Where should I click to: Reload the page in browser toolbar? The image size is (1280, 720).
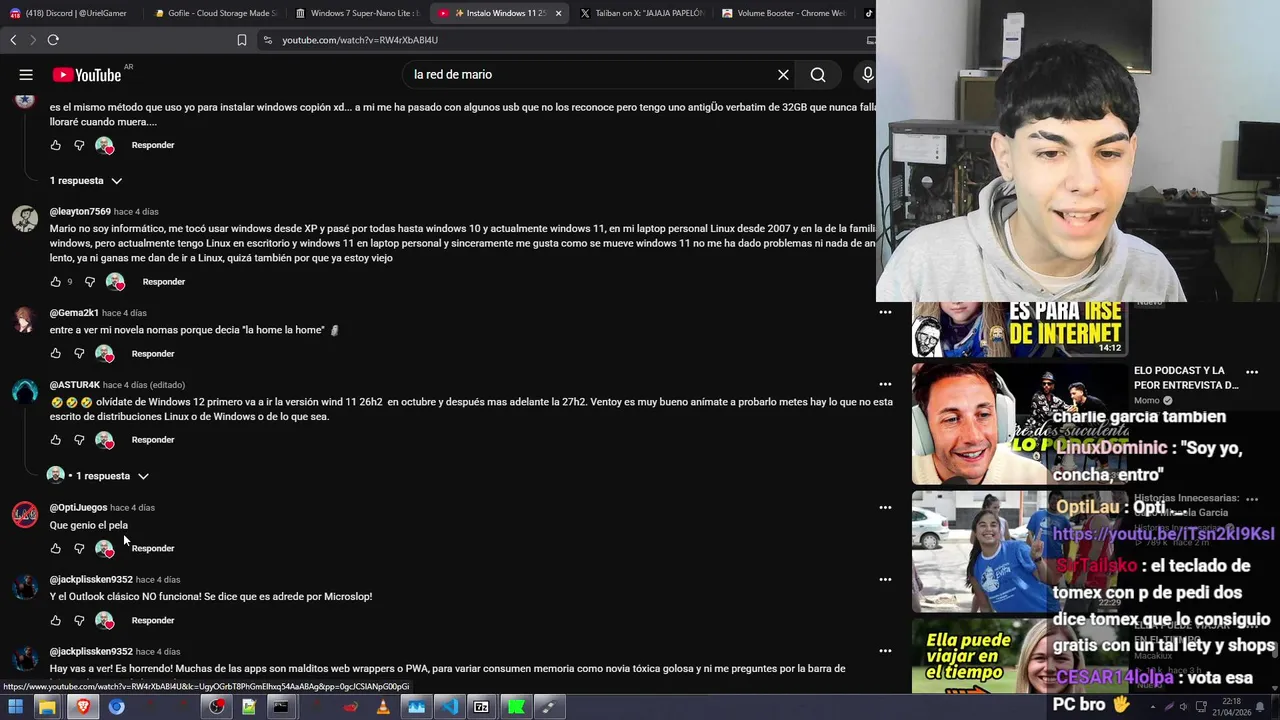(53, 40)
